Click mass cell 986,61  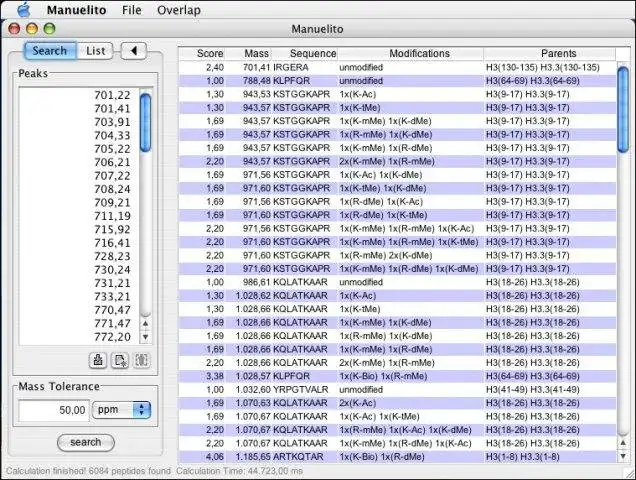[x=257, y=282]
